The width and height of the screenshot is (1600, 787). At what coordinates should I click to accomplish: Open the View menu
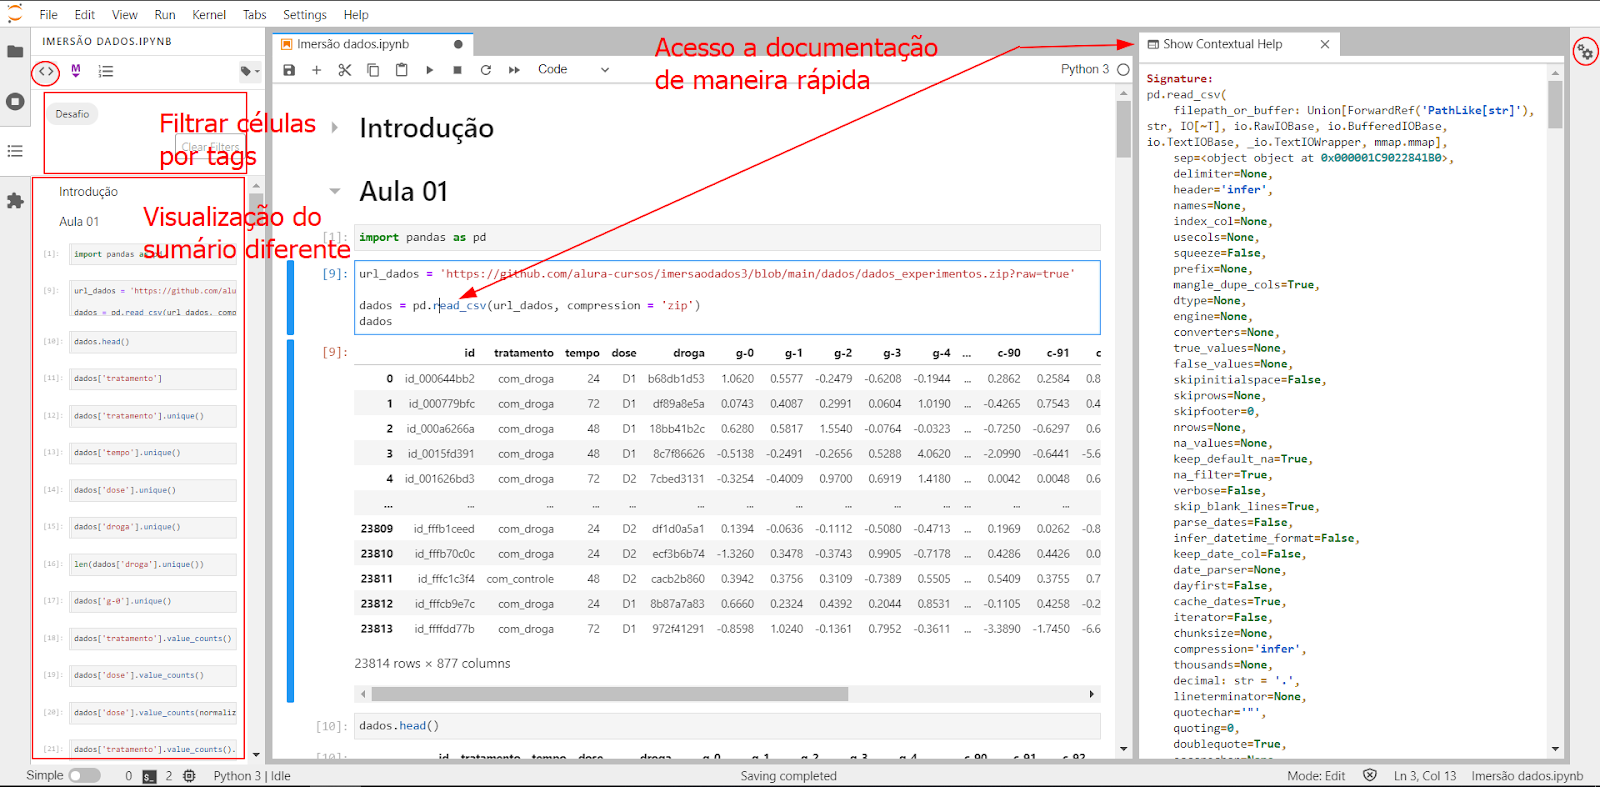125,15
